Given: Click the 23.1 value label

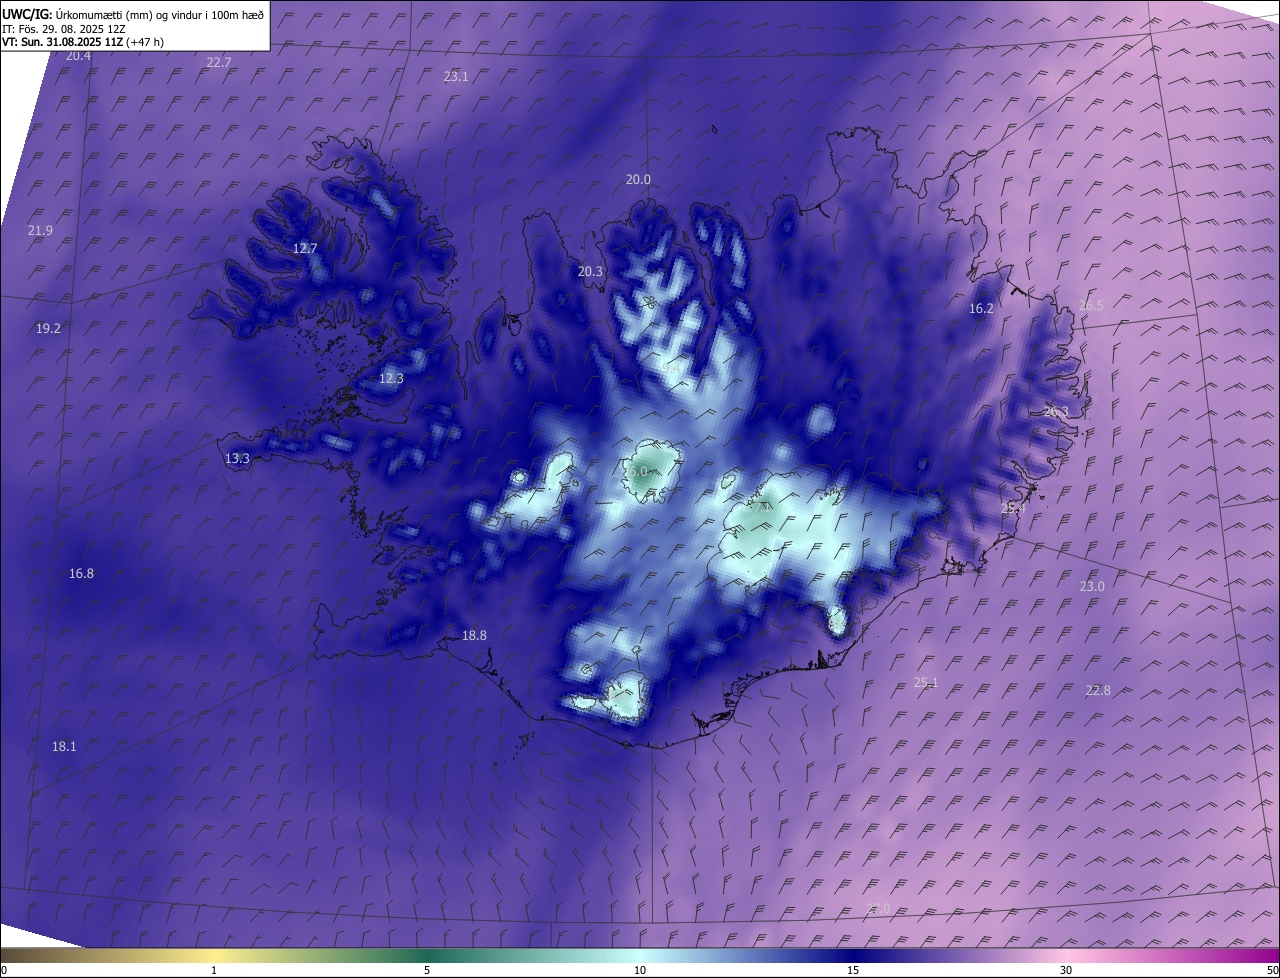Looking at the screenshot, I should [x=456, y=76].
